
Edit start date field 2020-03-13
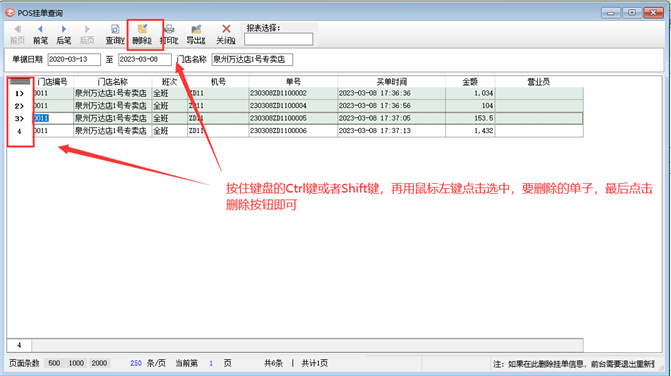pos(74,59)
